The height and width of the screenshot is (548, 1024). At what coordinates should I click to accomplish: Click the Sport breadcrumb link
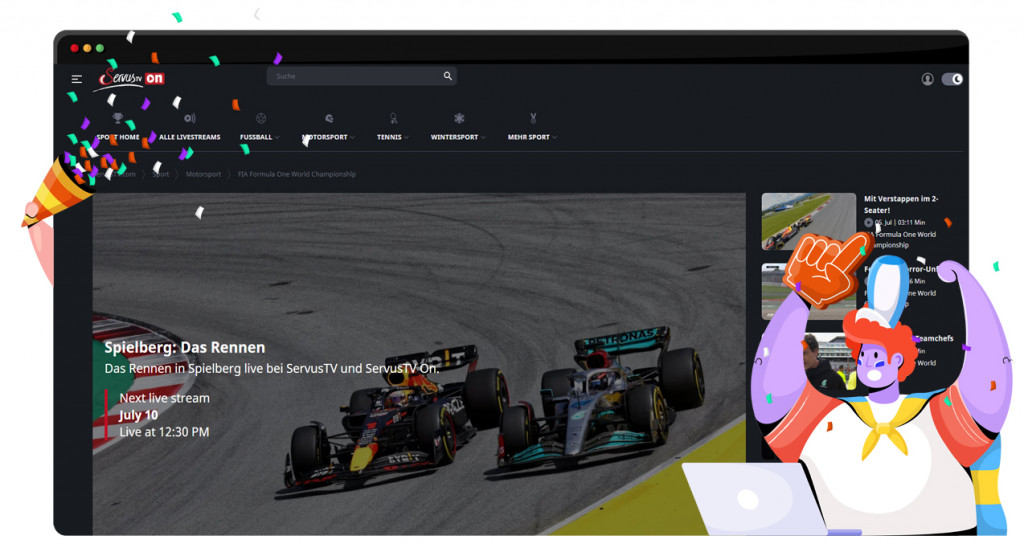click(161, 174)
